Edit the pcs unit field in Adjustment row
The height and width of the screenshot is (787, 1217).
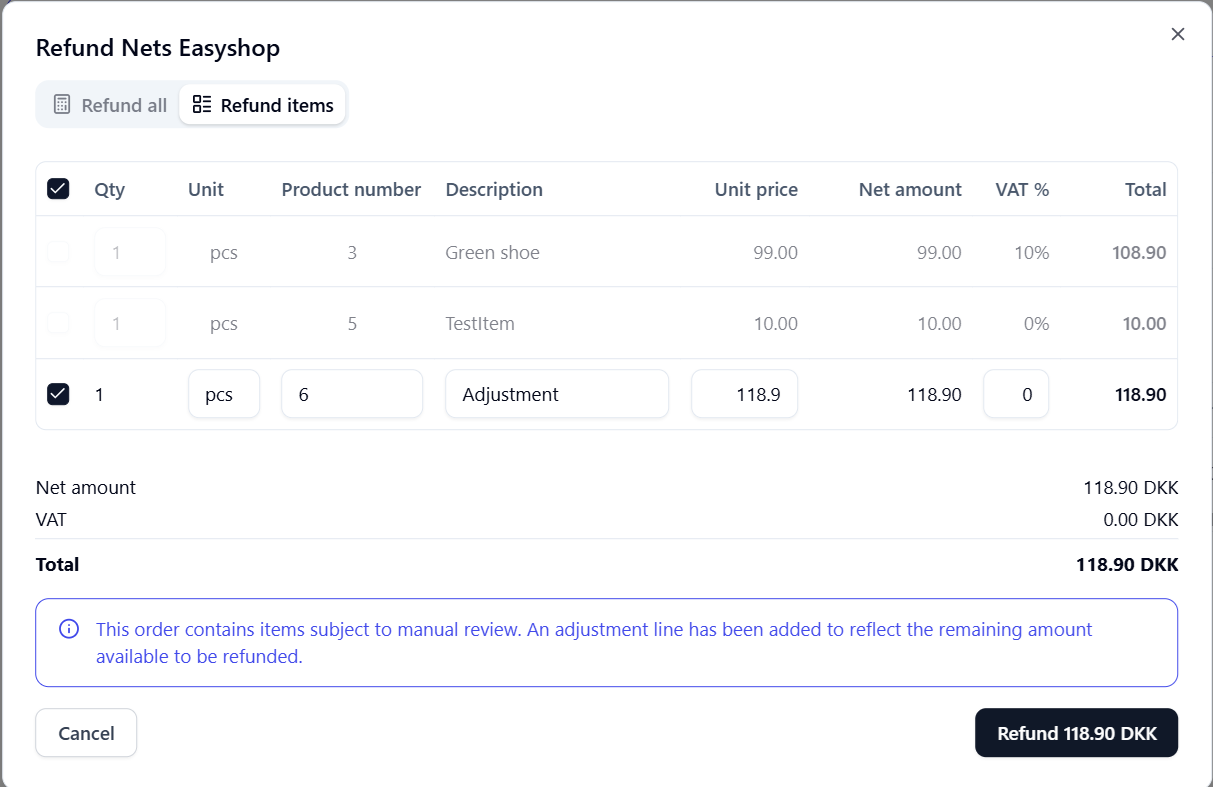(224, 394)
